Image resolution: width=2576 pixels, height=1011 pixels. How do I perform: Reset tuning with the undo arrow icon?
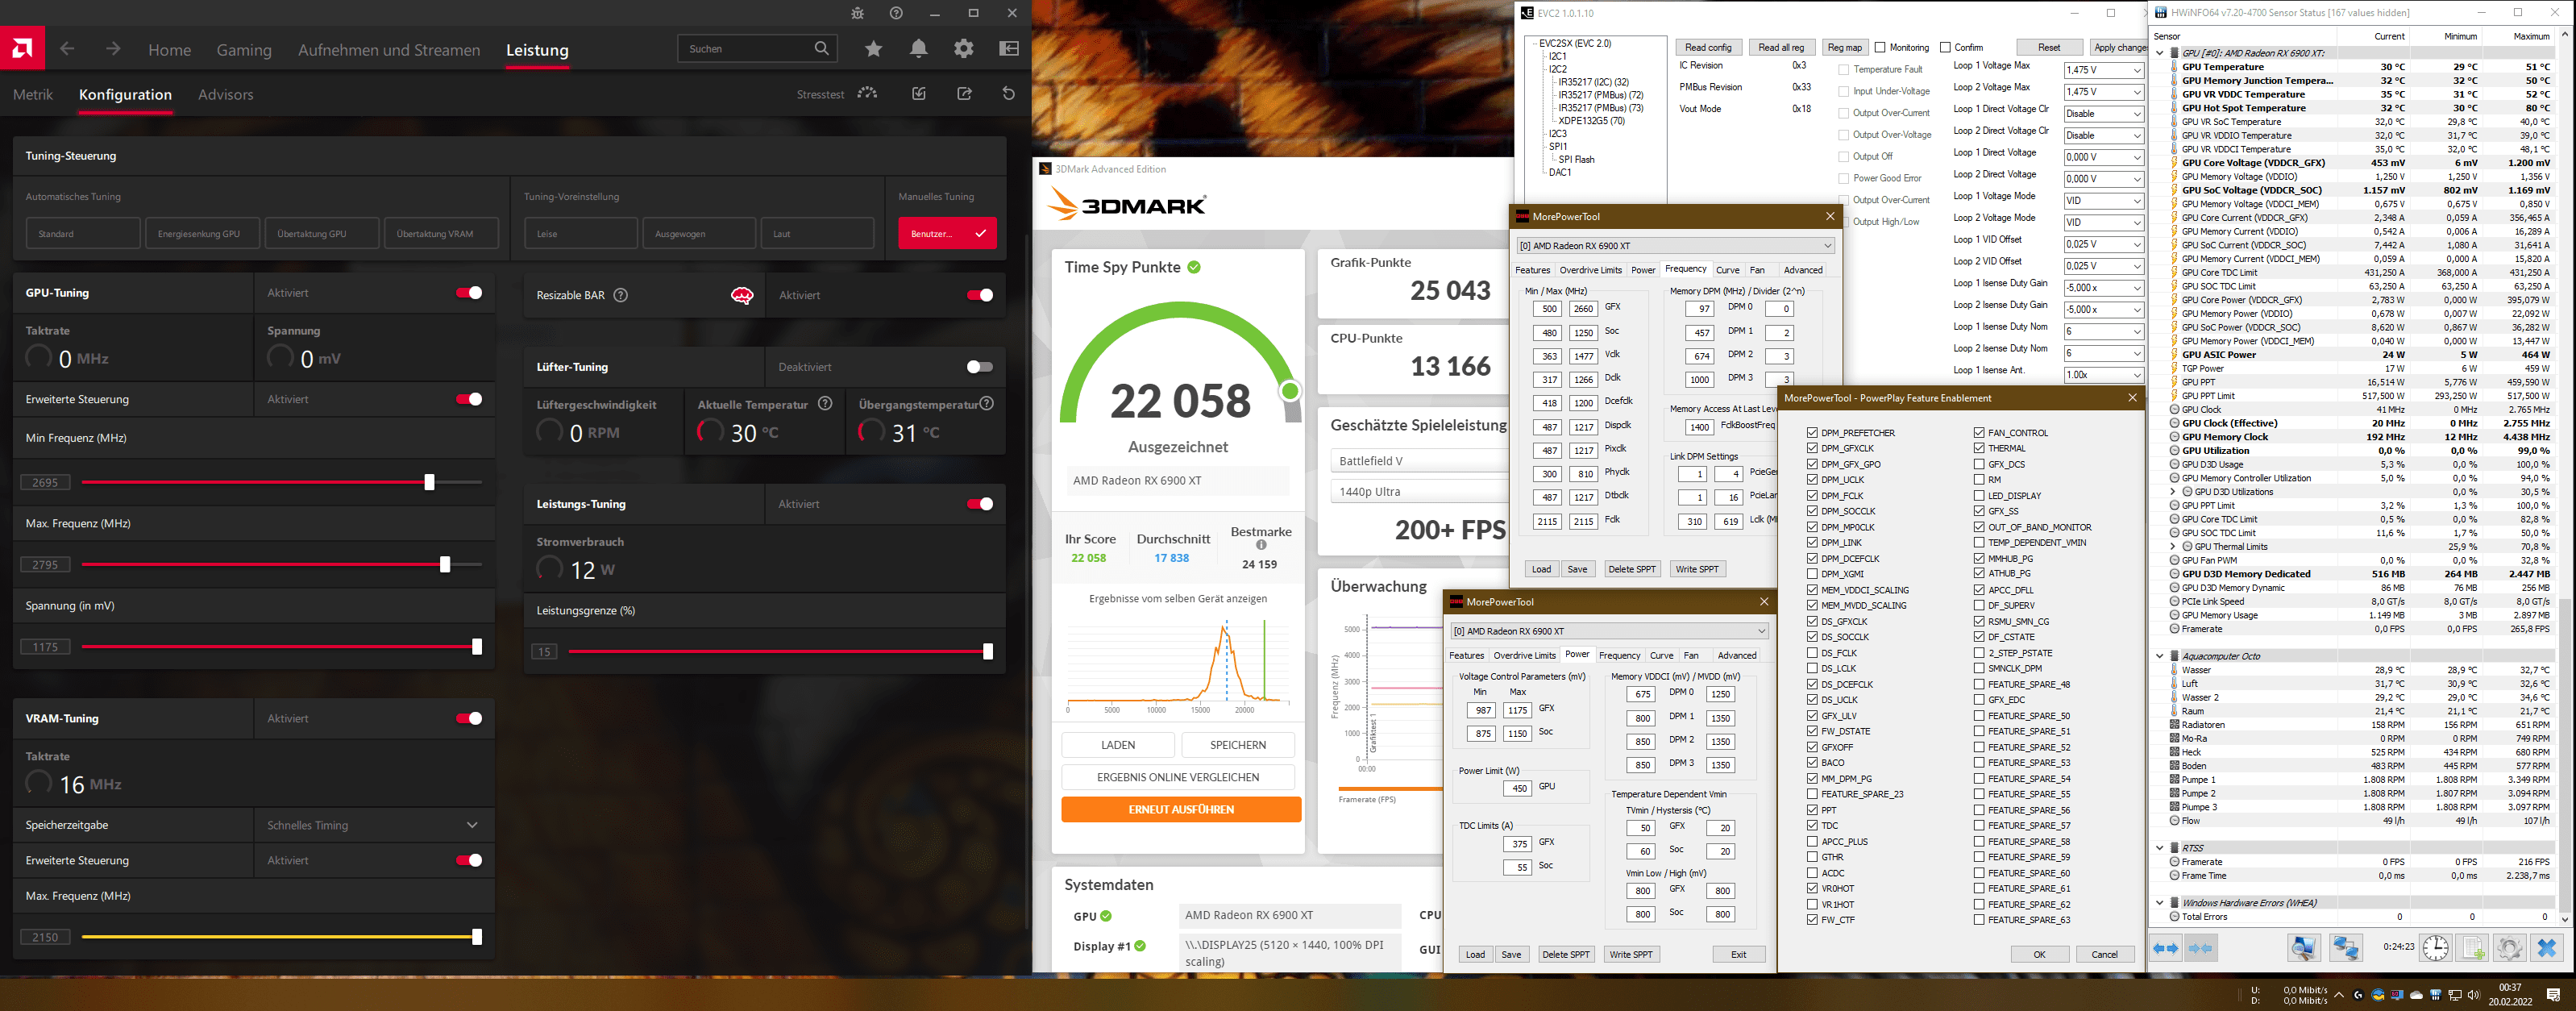[x=1008, y=94]
